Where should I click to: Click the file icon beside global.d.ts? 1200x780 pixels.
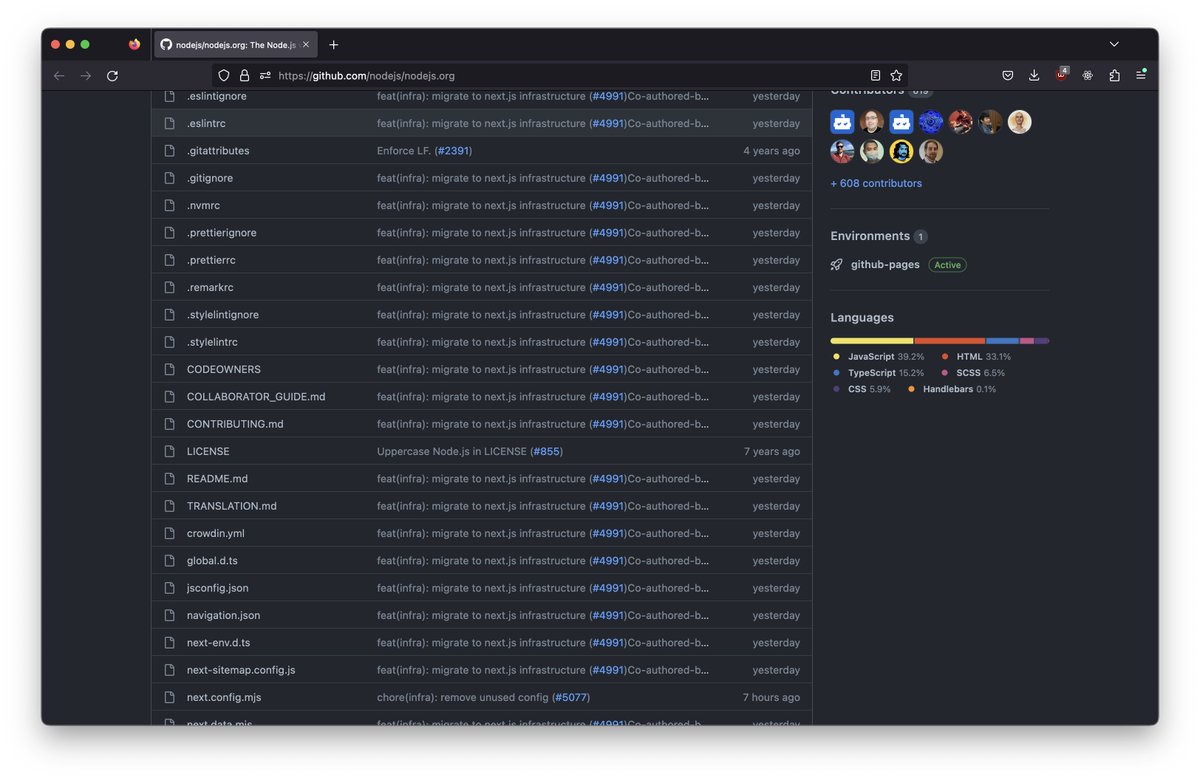(x=169, y=561)
